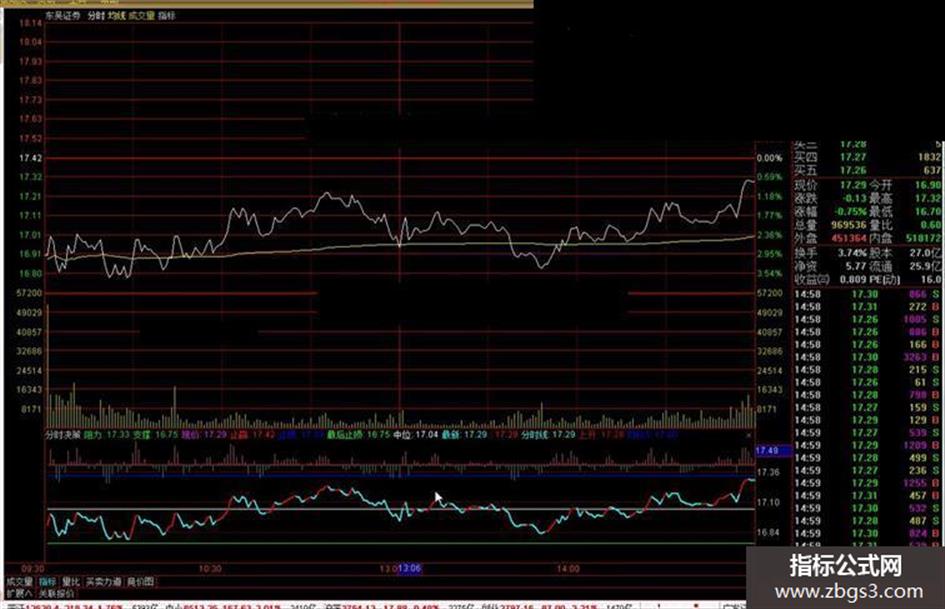Click the 买五 17.26 bid row
Screen dimensions: 945x609
point(868,171)
